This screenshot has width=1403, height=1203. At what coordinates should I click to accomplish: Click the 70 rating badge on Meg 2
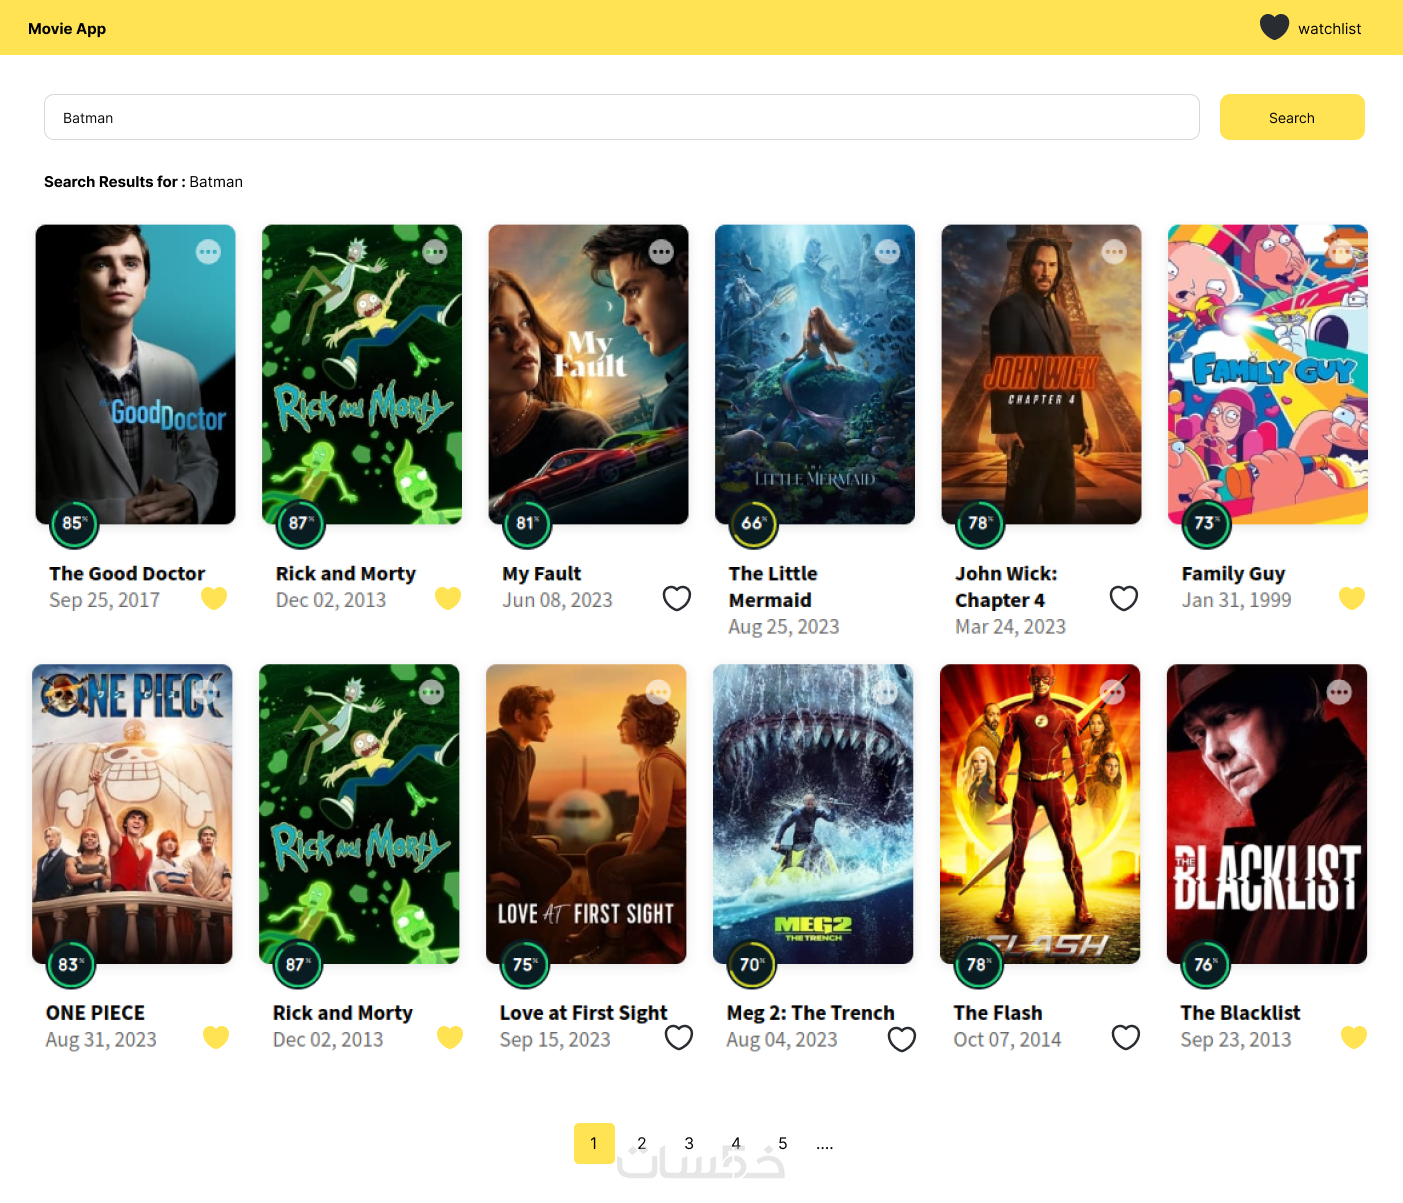click(x=752, y=964)
